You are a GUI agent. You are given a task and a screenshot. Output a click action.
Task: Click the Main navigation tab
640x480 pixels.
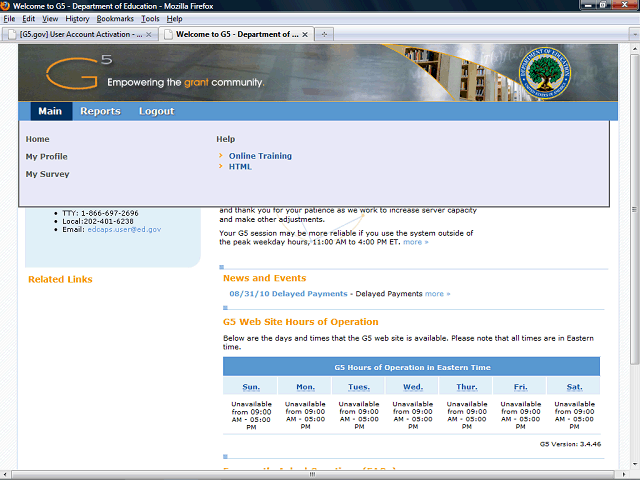(x=51, y=111)
